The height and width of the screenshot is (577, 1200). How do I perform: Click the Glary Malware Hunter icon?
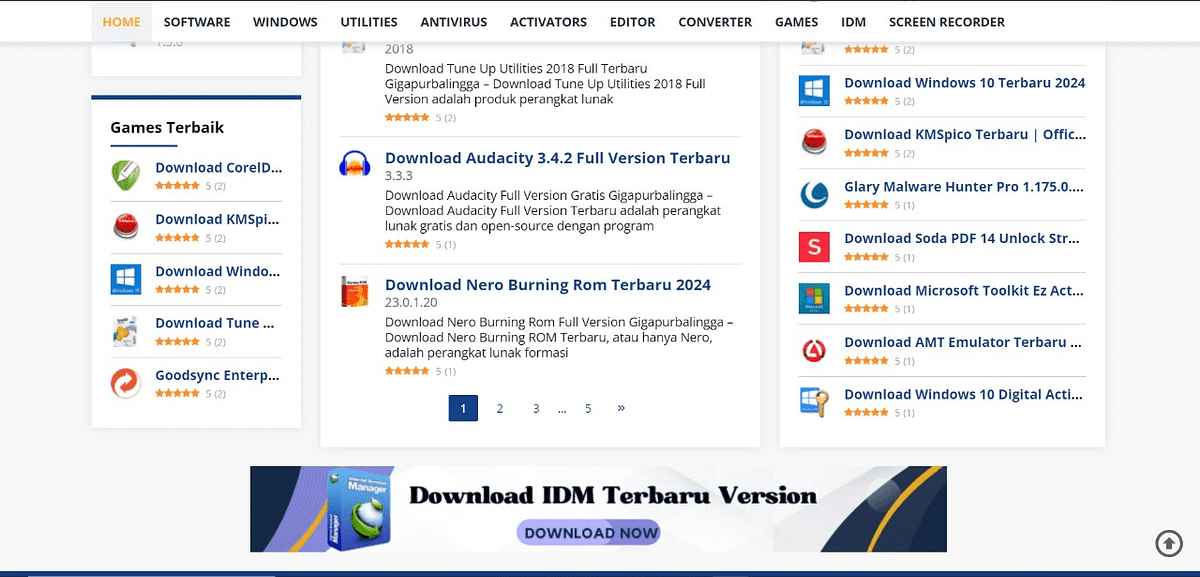point(815,194)
